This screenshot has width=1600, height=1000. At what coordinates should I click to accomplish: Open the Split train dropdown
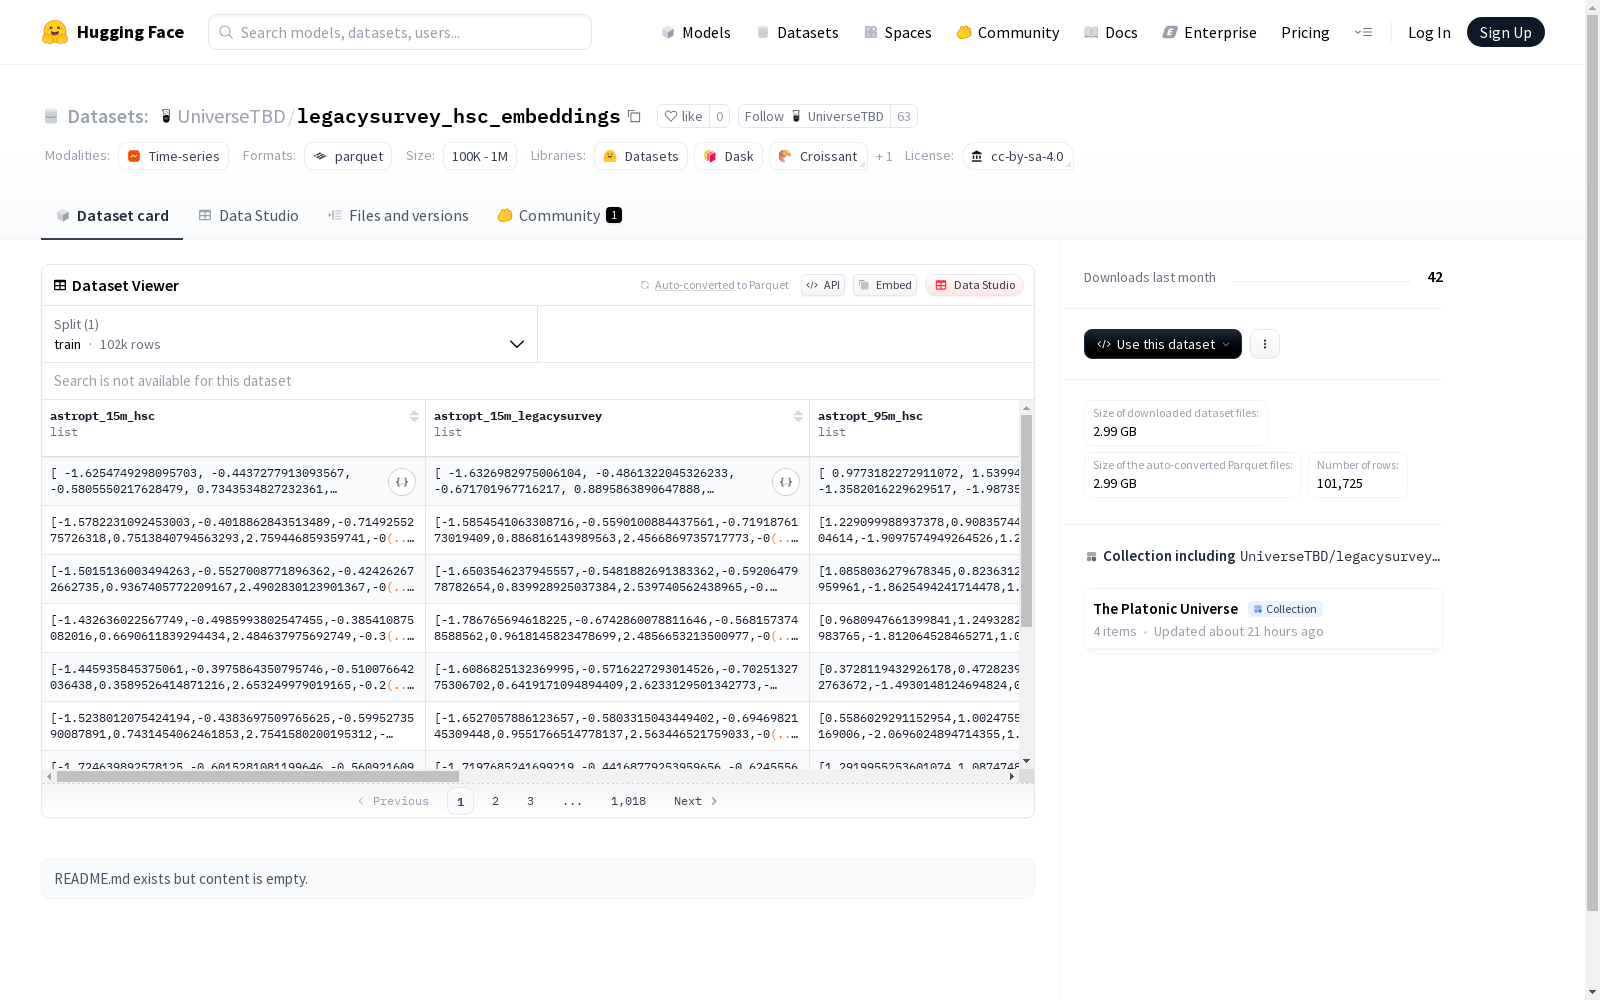(x=290, y=334)
